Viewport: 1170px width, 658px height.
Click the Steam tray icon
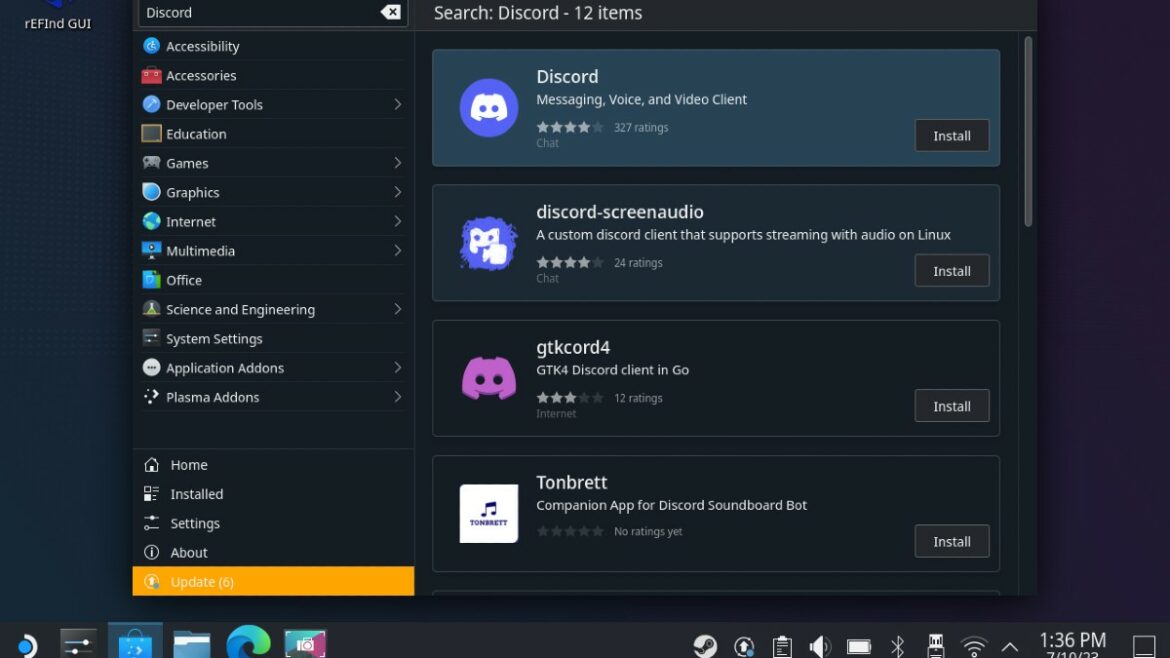pos(705,646)
